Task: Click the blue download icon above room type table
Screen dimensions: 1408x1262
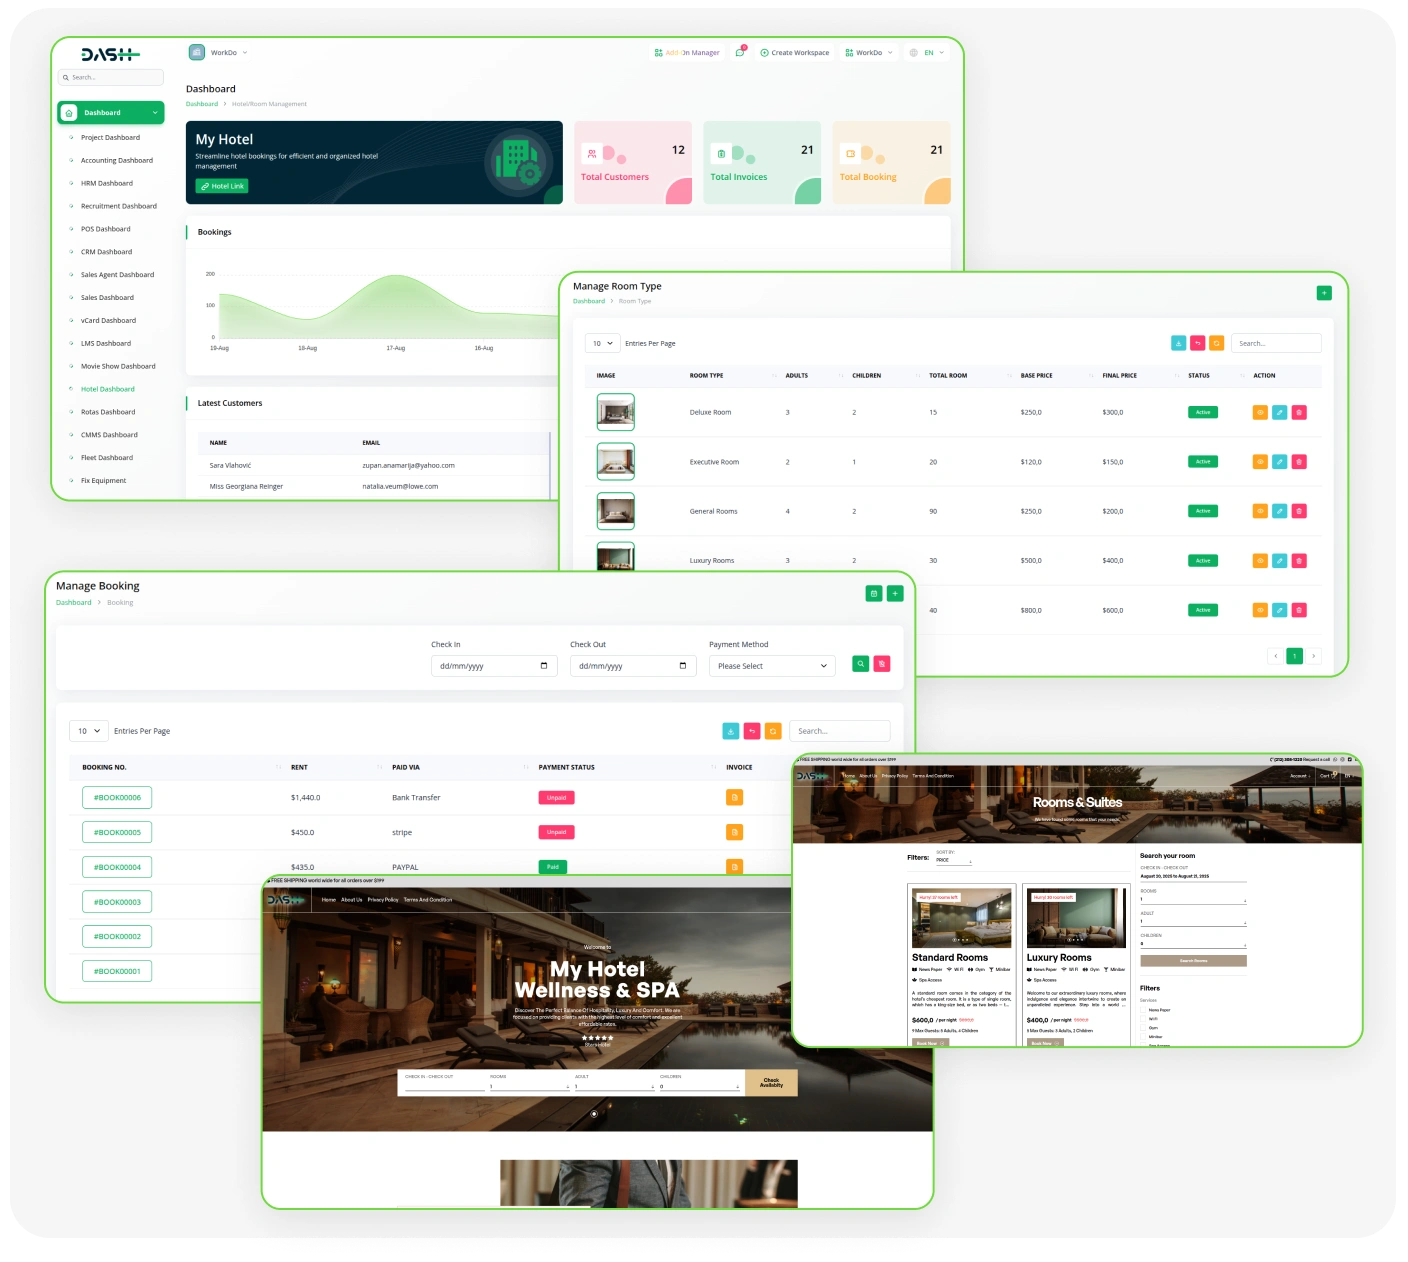Action: click(1178, 343)
